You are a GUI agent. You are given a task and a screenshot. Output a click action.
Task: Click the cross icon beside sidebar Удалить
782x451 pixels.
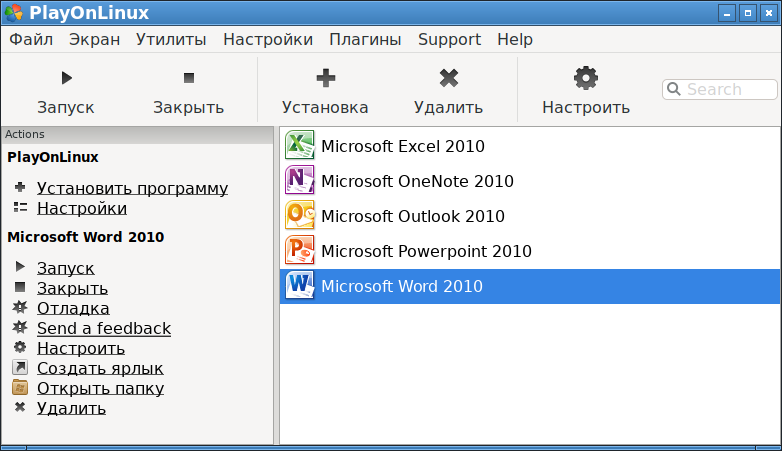coord(20,407)
